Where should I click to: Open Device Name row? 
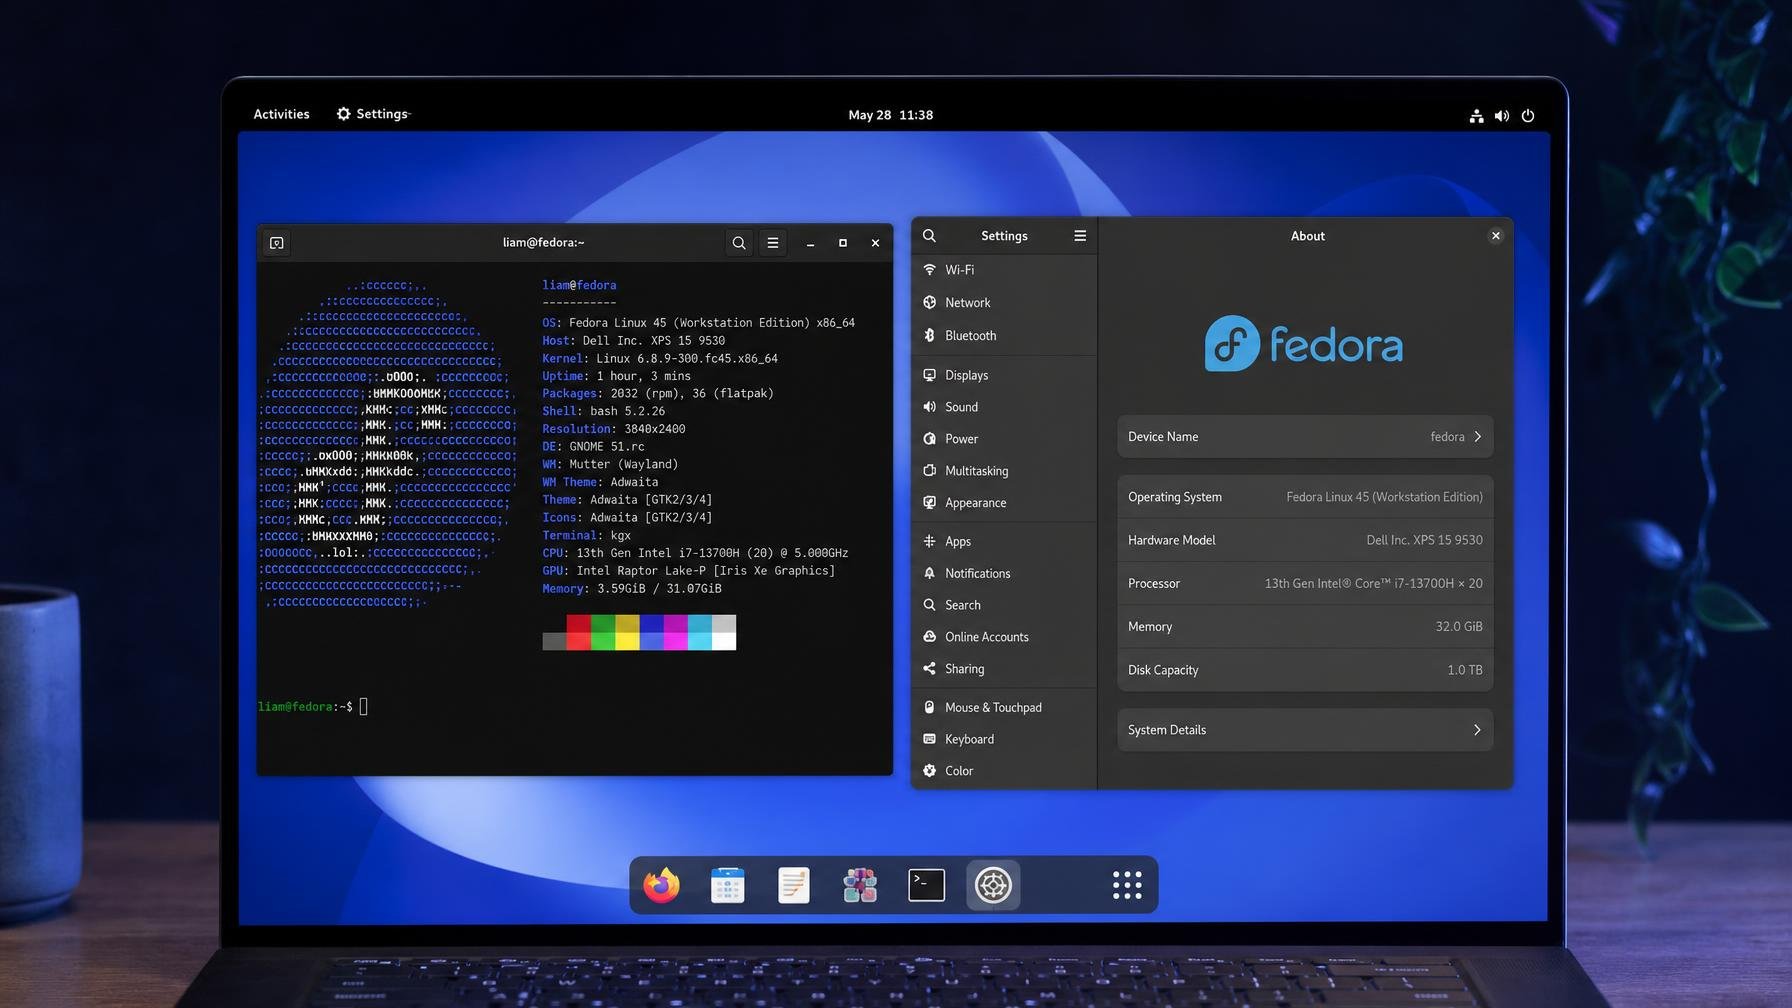coord(1305,437)
